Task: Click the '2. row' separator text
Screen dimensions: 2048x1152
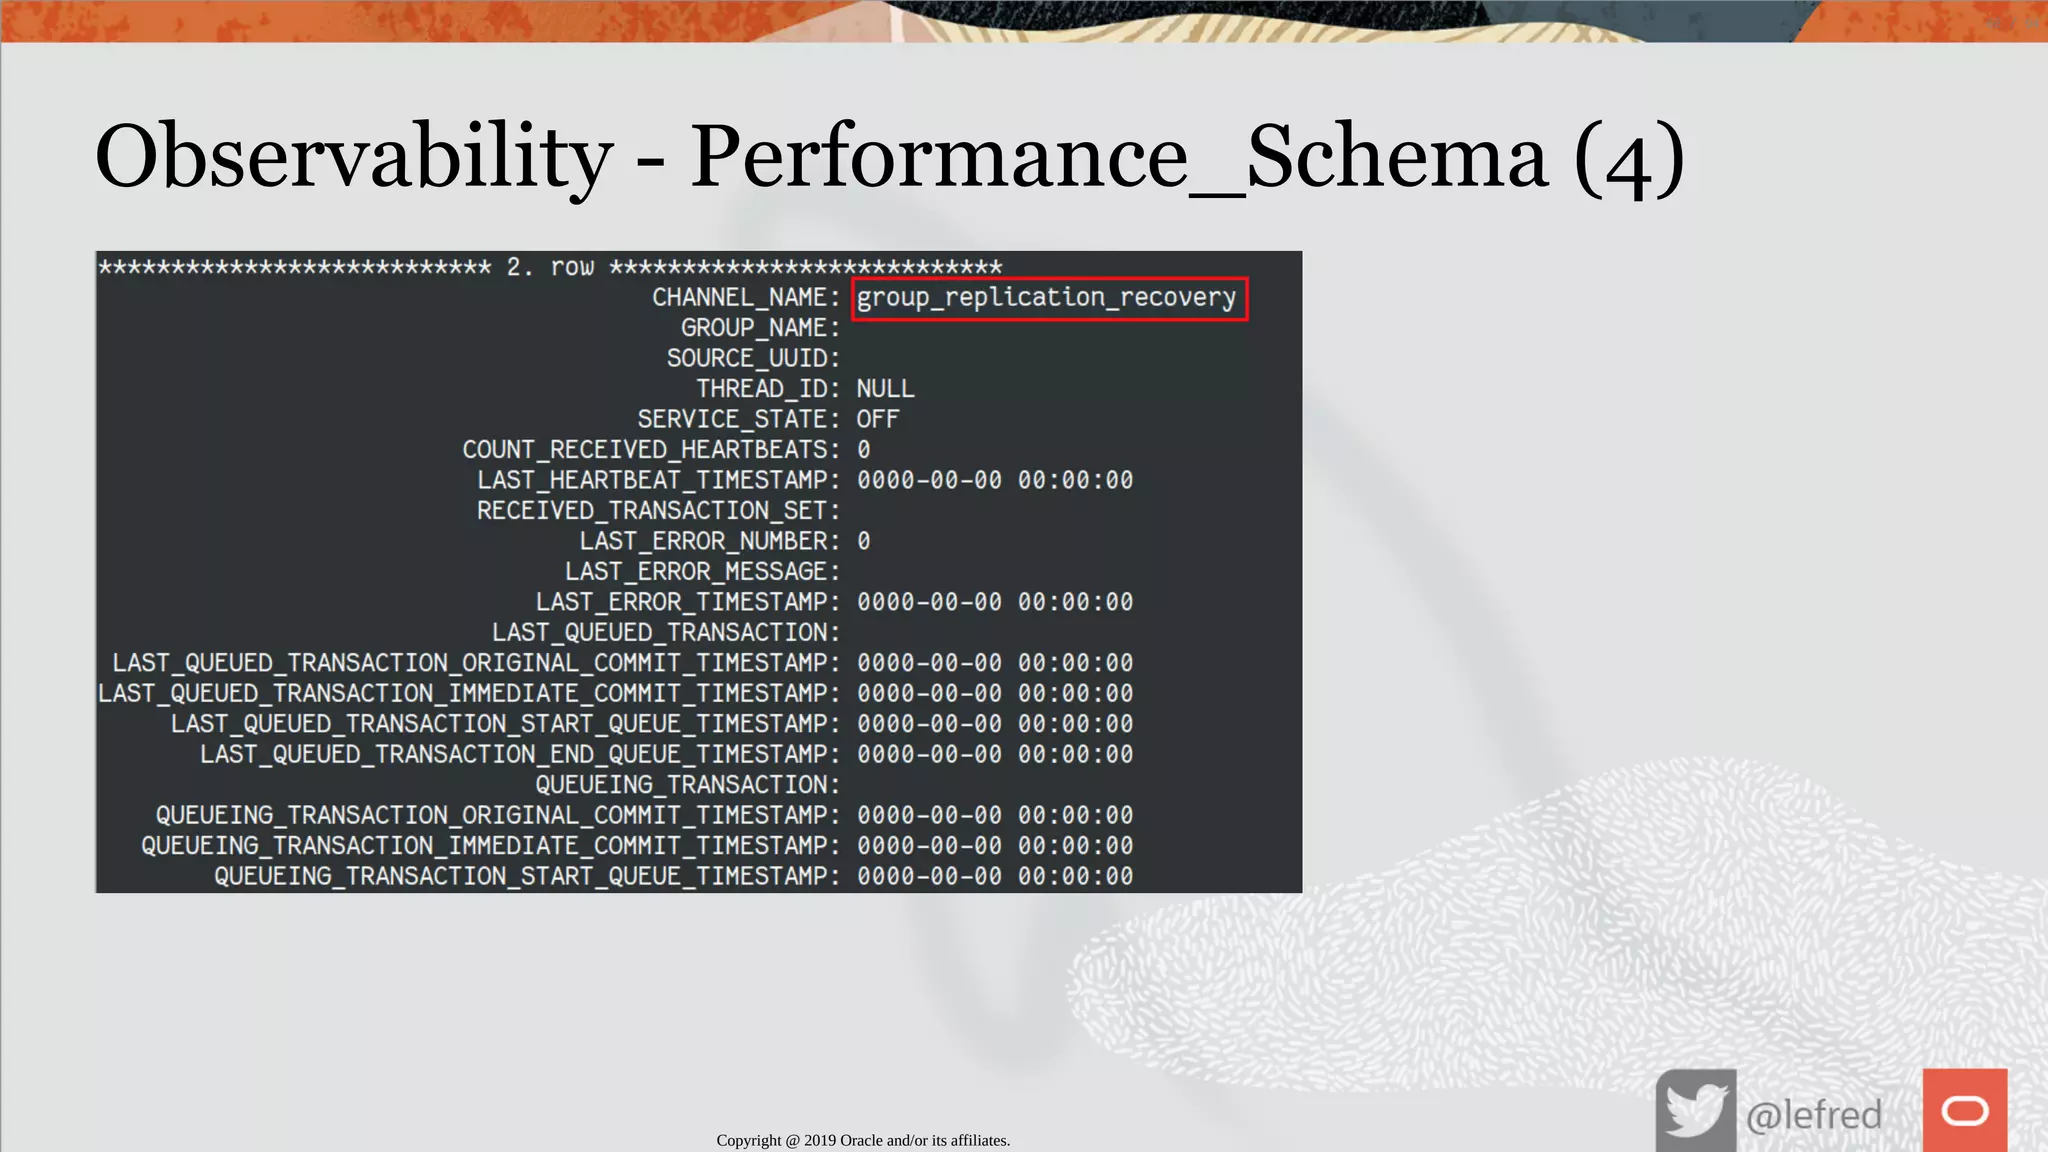Action: click(x=550, y=267)
